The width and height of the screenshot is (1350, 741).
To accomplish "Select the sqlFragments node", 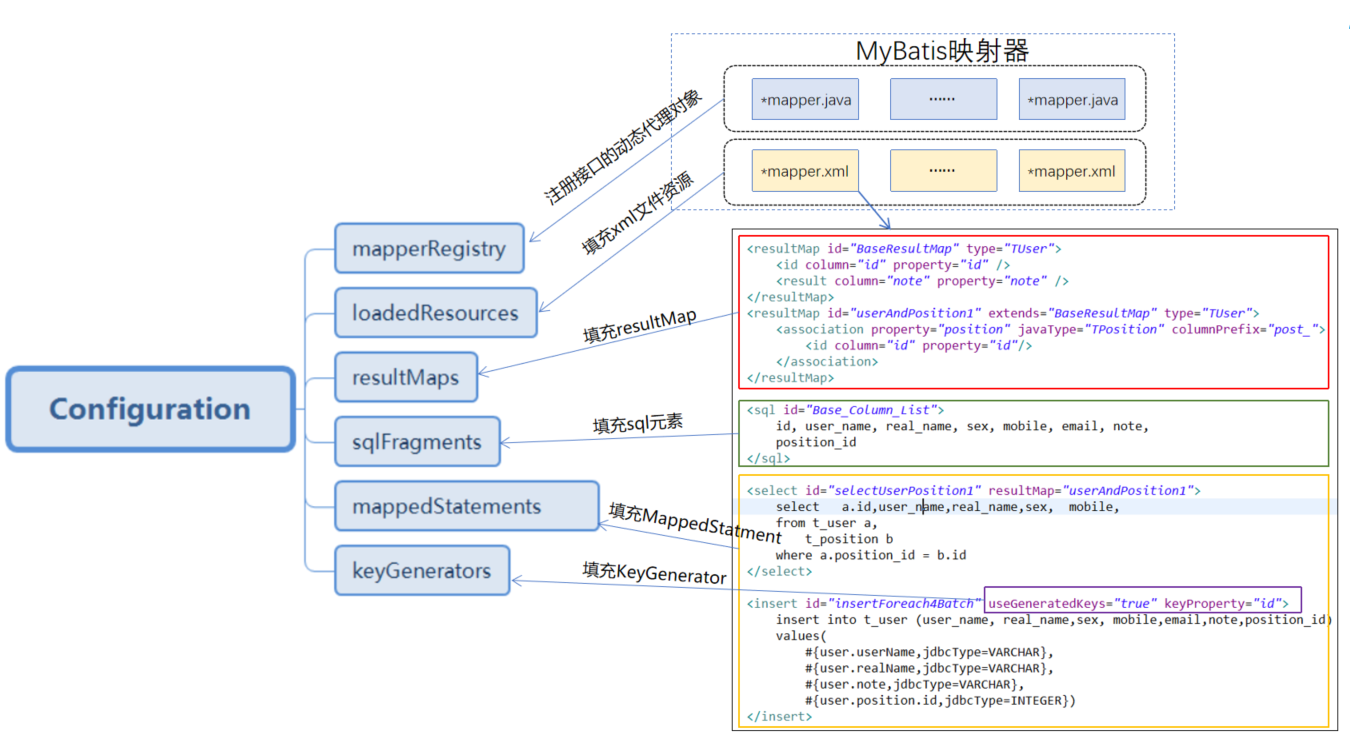I will (417, 441).
